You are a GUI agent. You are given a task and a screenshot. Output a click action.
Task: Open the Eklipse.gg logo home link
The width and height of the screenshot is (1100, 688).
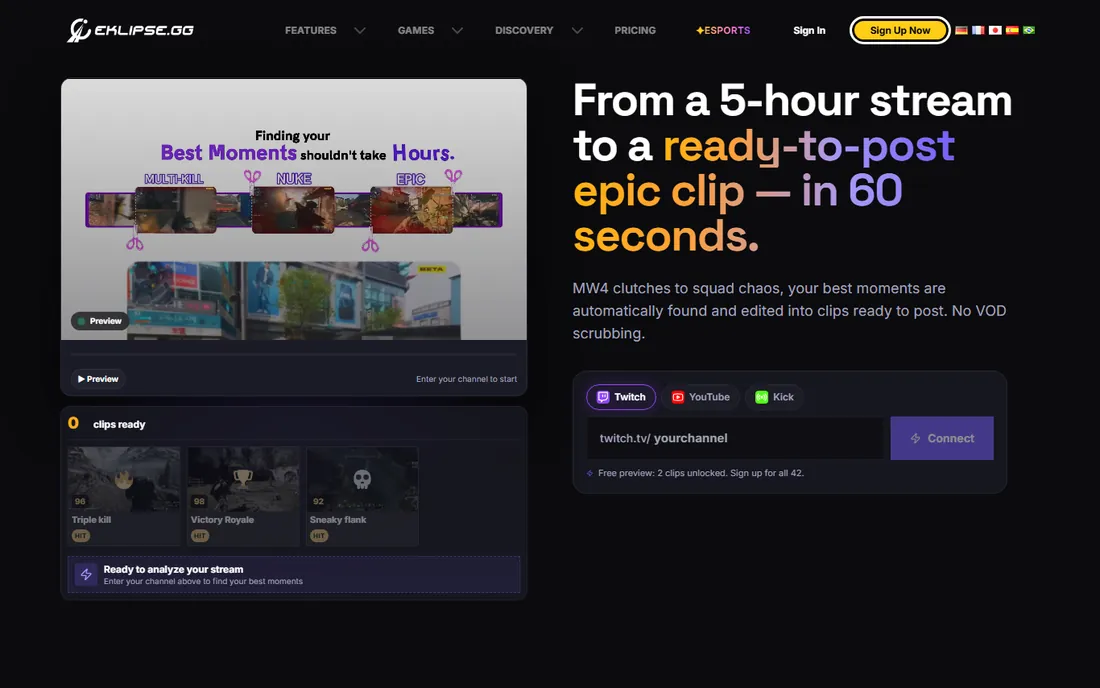point(130,30)
